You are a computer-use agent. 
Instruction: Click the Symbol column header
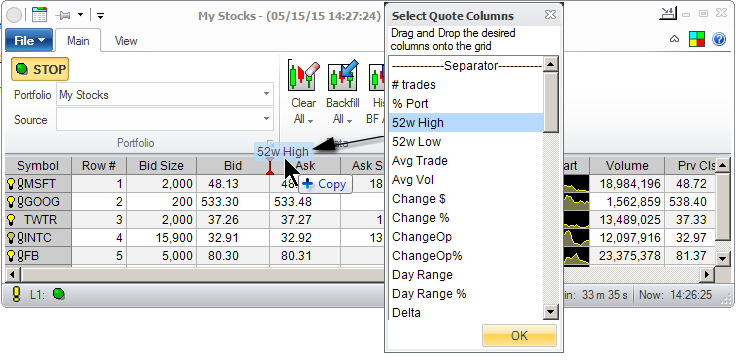38,166
